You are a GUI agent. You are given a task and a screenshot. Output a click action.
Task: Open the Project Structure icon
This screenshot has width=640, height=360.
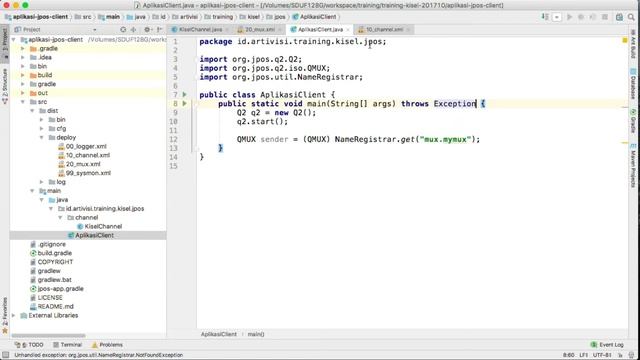(619, 17)
